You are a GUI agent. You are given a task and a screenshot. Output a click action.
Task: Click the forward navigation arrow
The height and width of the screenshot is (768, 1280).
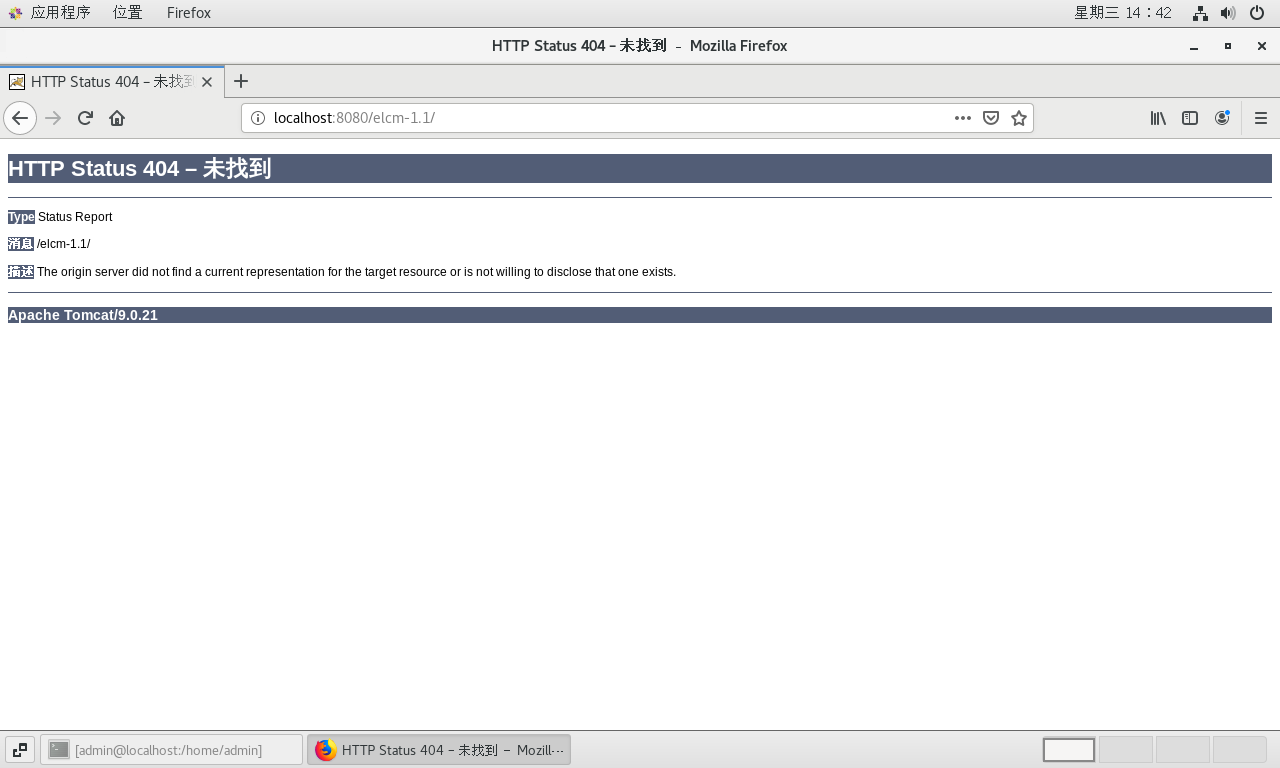coord(53,118)
